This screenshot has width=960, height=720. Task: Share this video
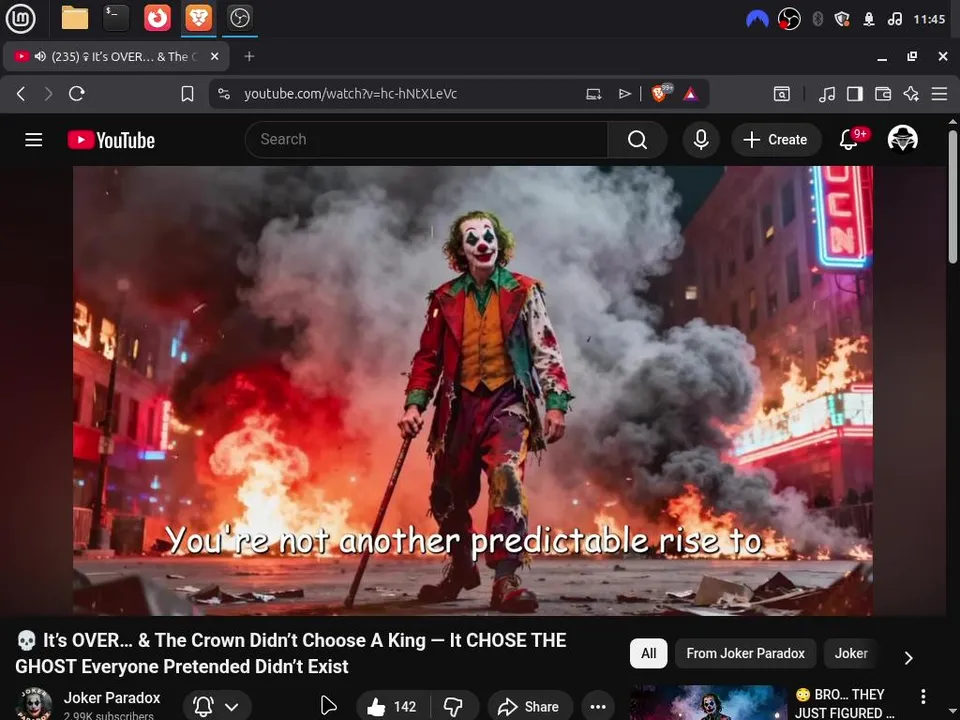click(529, 707)
